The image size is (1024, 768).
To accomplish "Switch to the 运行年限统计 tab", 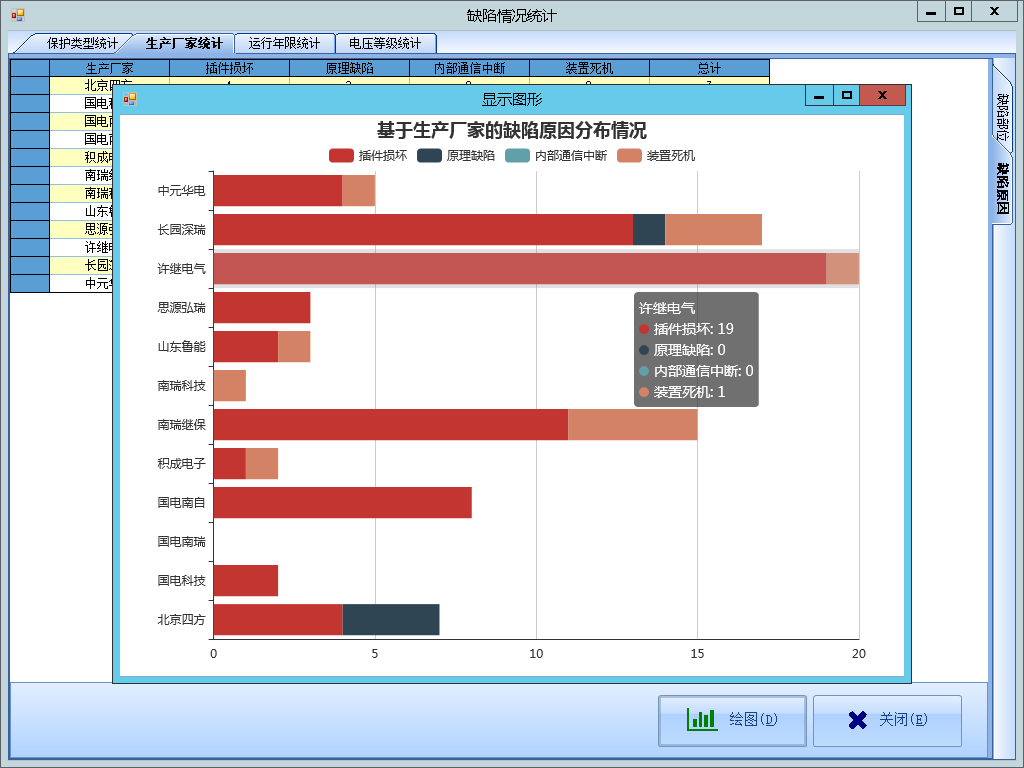I will [x=282, y=43].
